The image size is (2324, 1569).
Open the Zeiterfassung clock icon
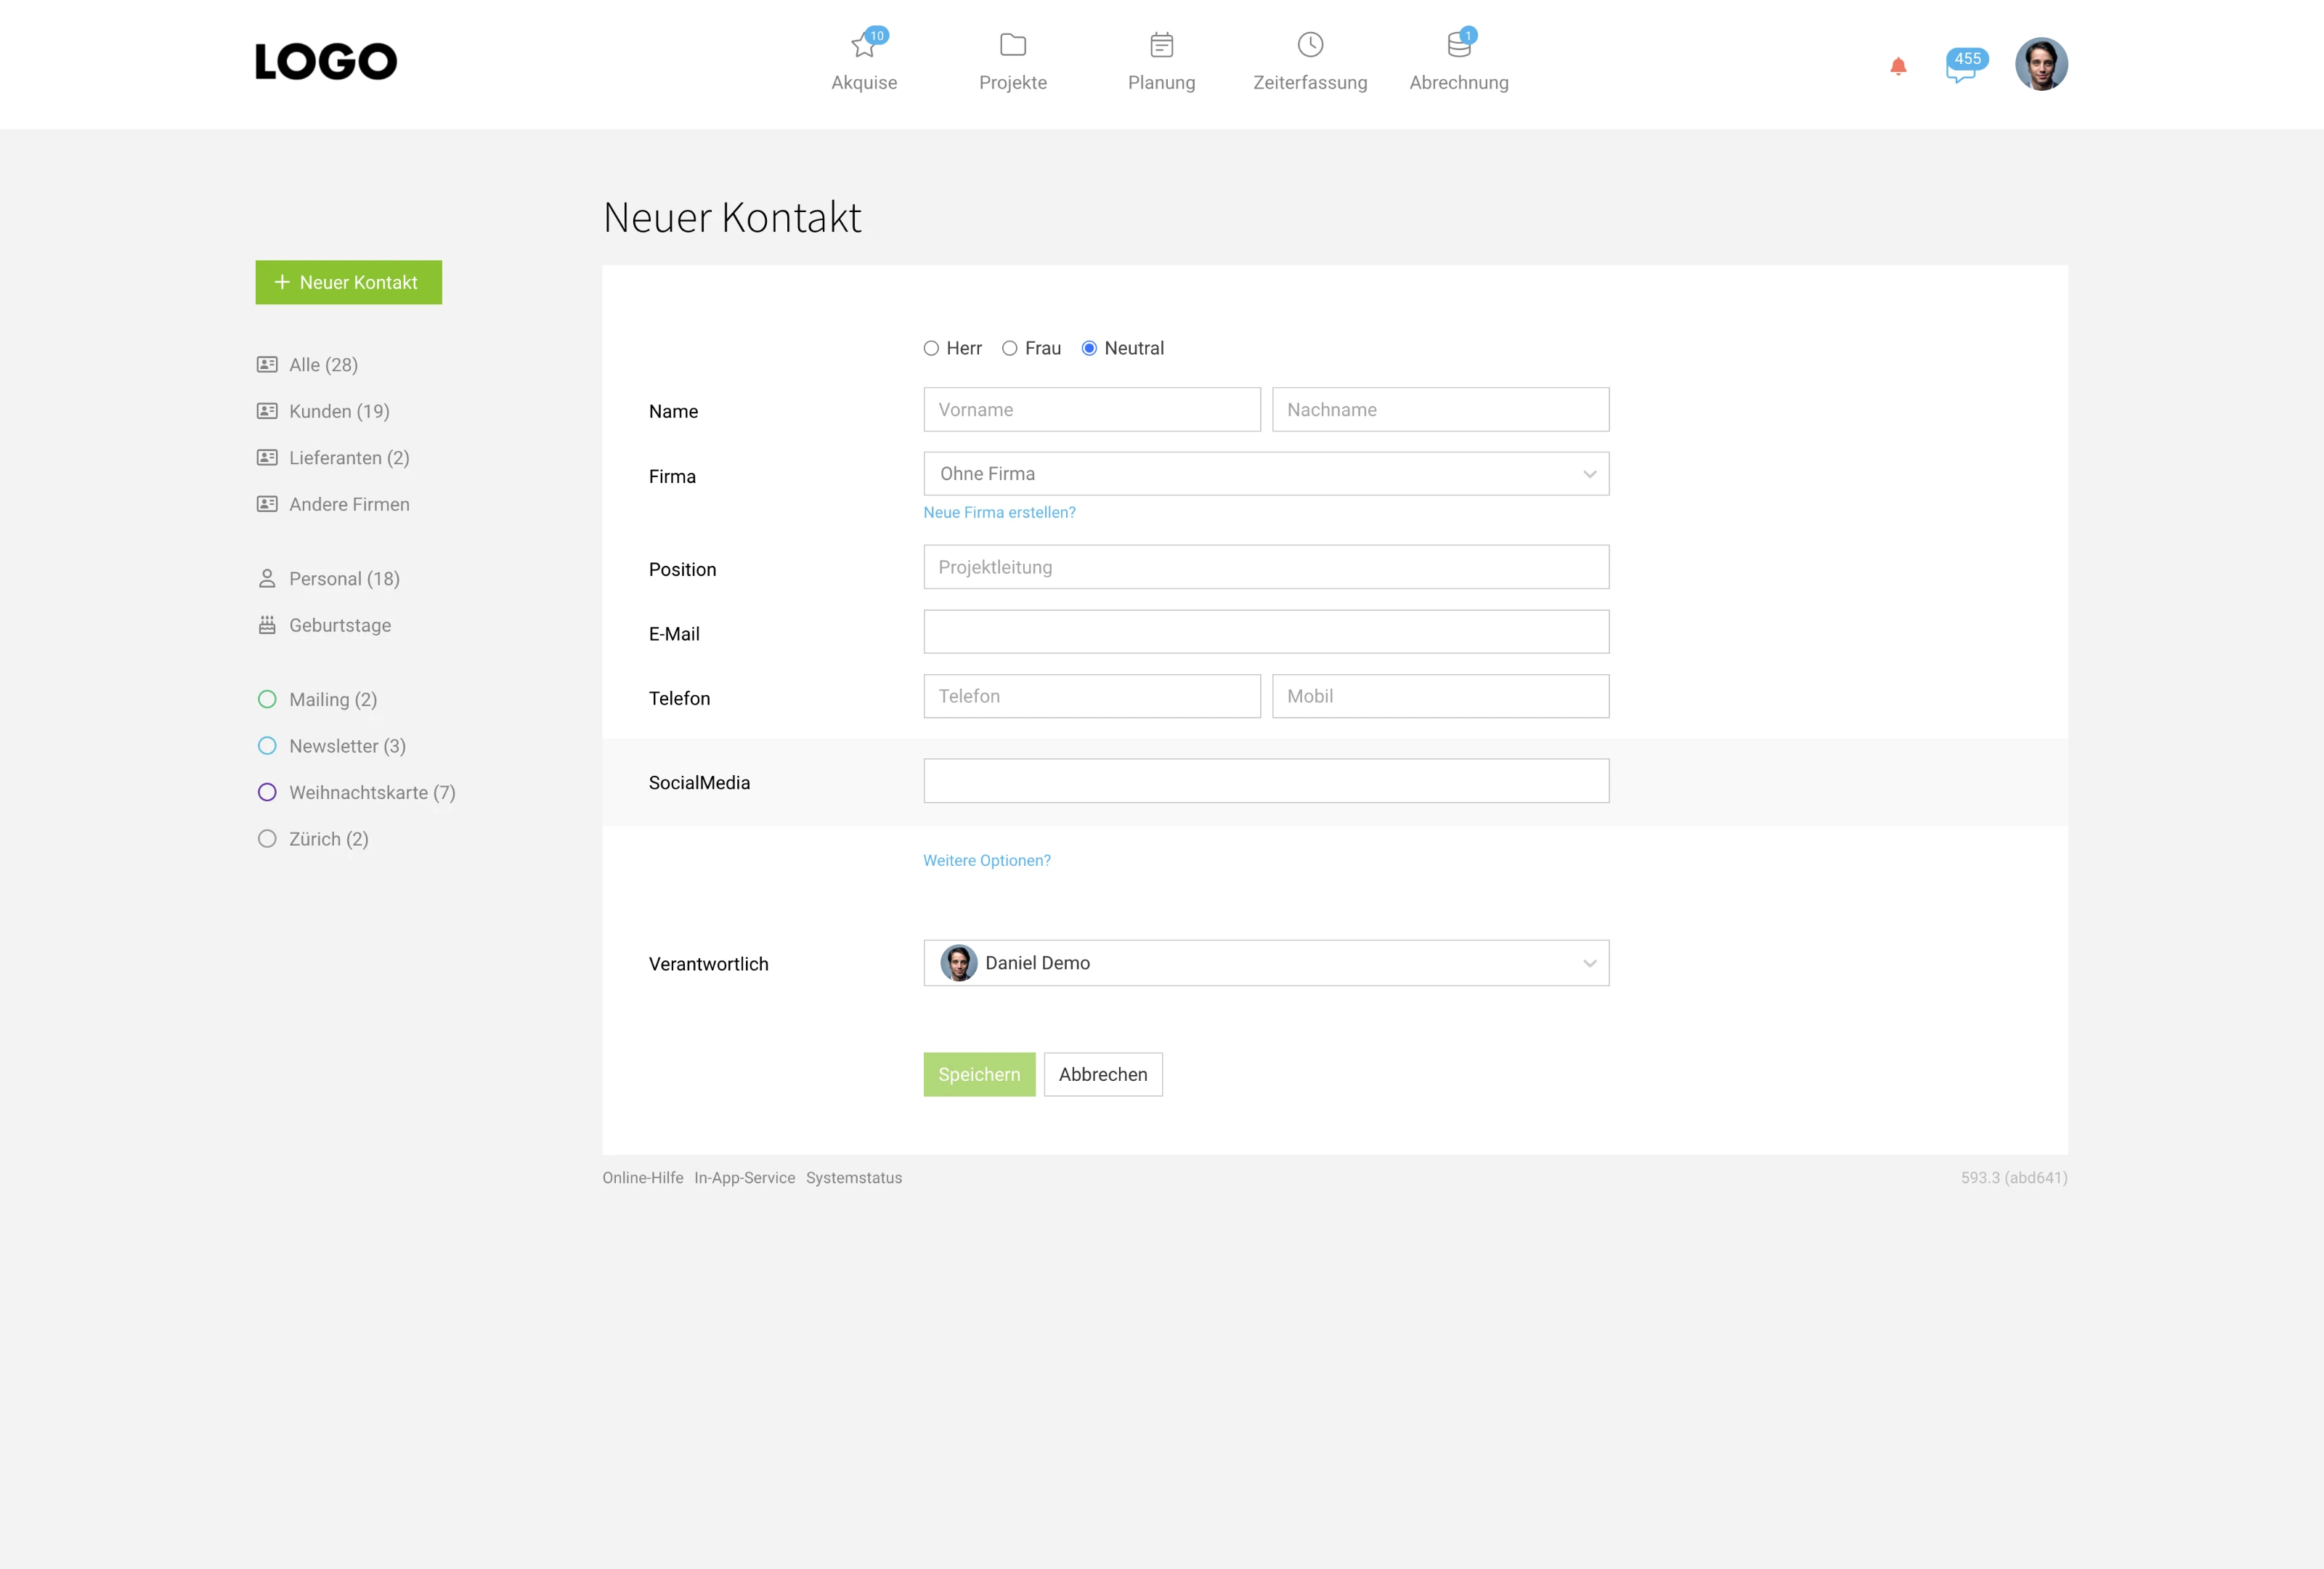[1310, 45]
